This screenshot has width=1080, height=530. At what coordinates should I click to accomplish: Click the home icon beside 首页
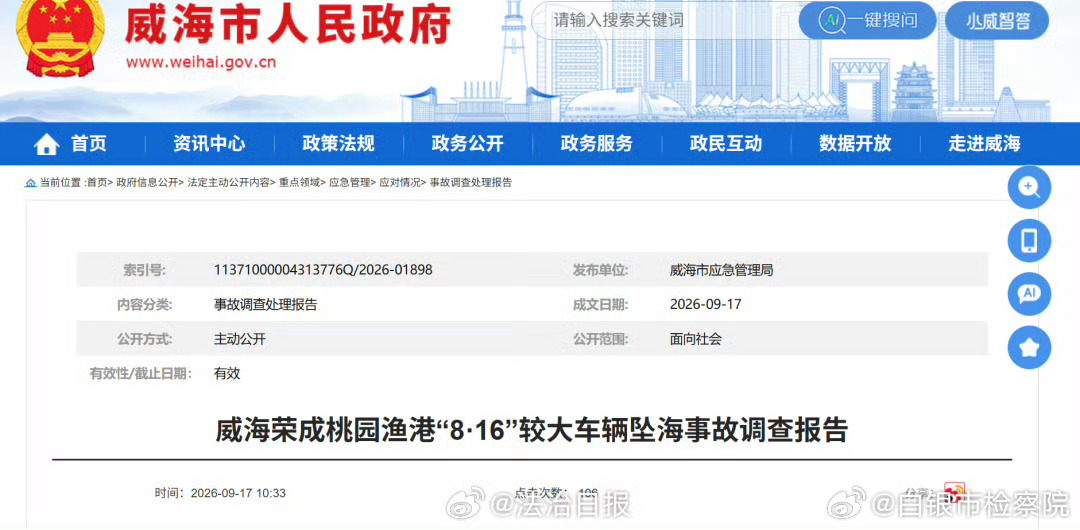(x=47, y=144)
